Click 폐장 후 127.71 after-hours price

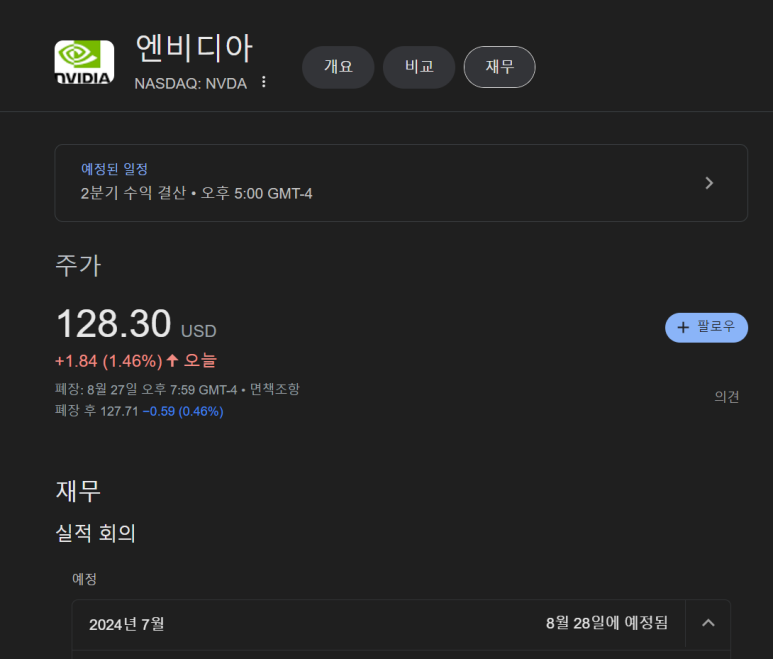(x=97, y=411)
